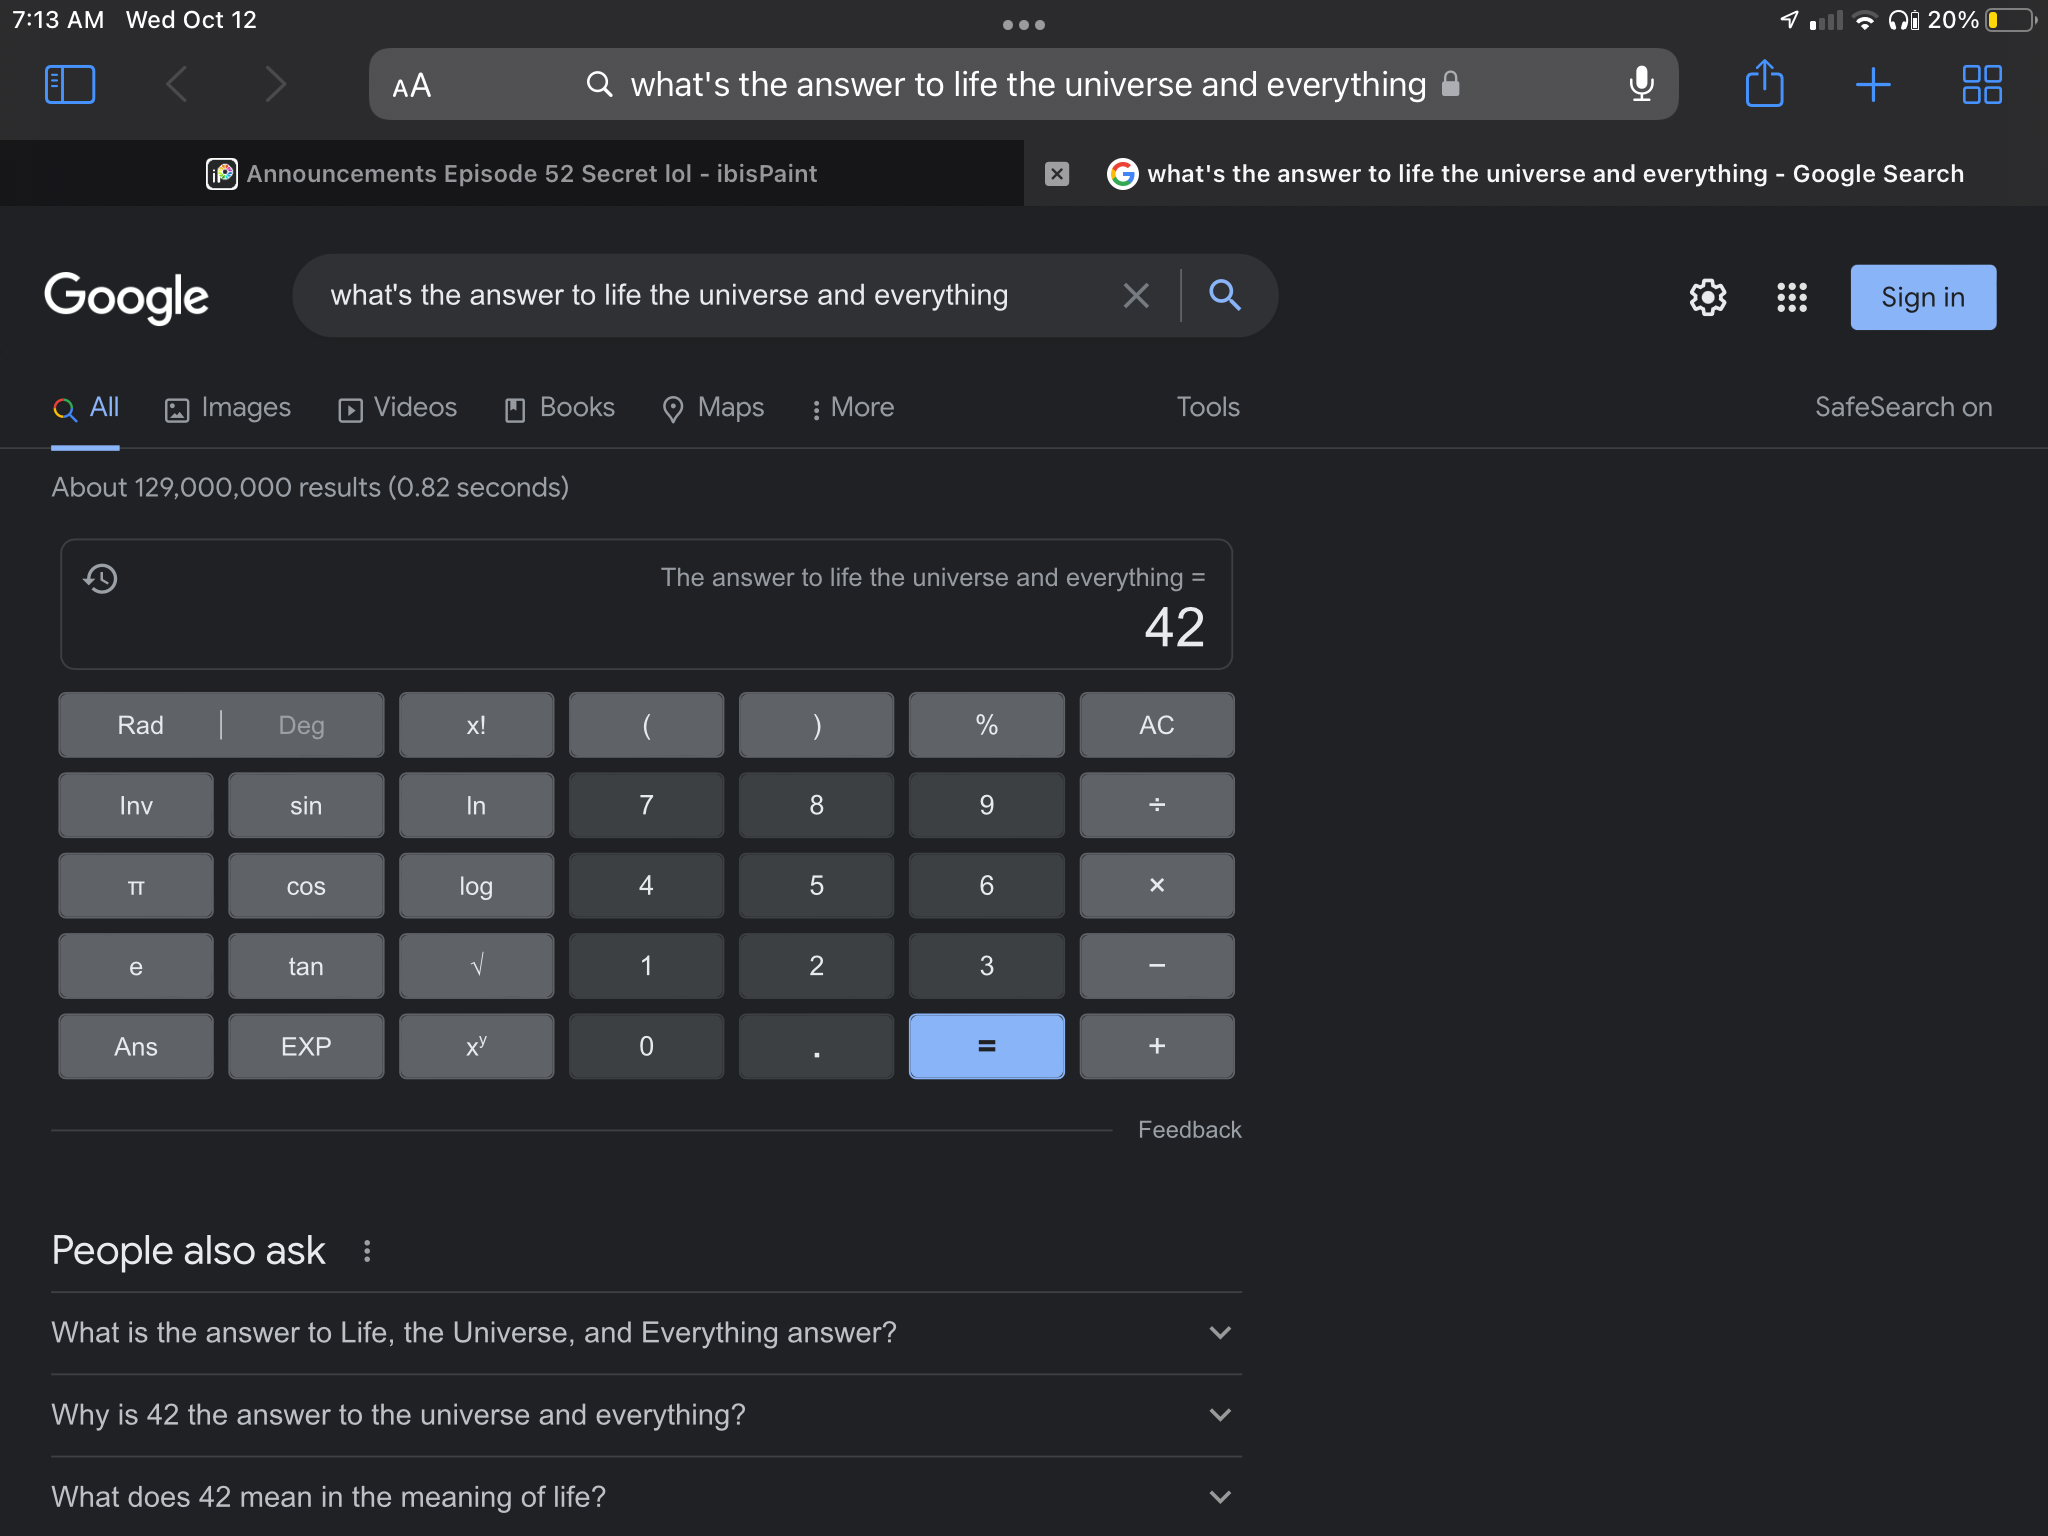The height and width of the screenshot is (1536, 2048).
Task: Clear the search with the X icon
Action: (1136, 296)
